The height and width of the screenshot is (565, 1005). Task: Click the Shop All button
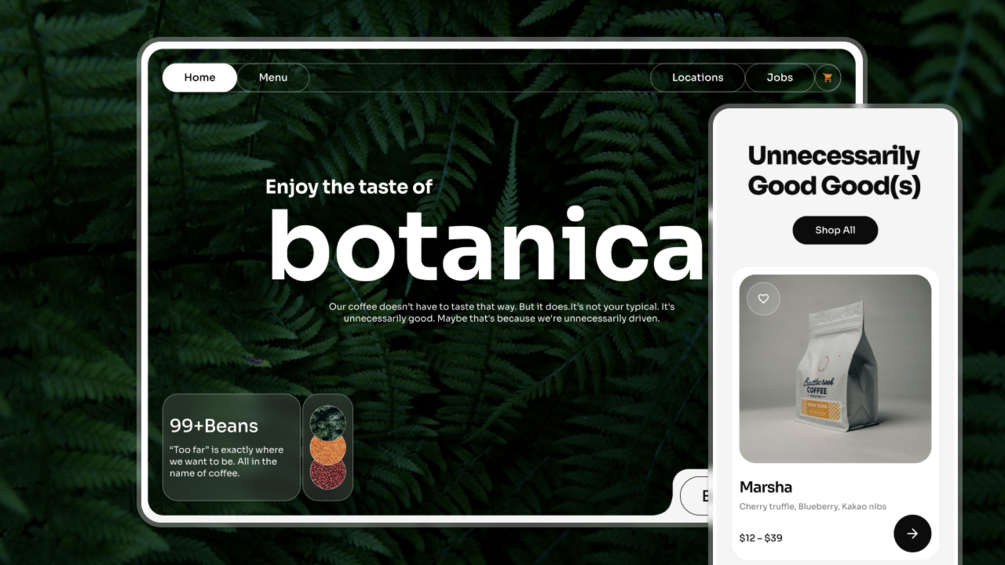point(835,230)
